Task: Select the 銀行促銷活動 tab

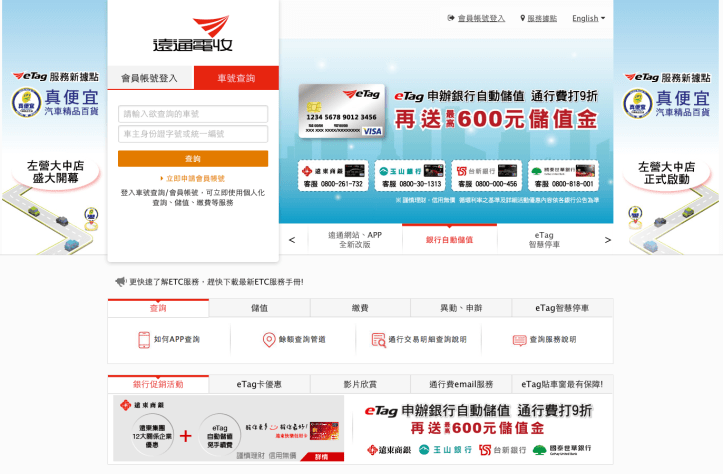Action: point(158,384)
